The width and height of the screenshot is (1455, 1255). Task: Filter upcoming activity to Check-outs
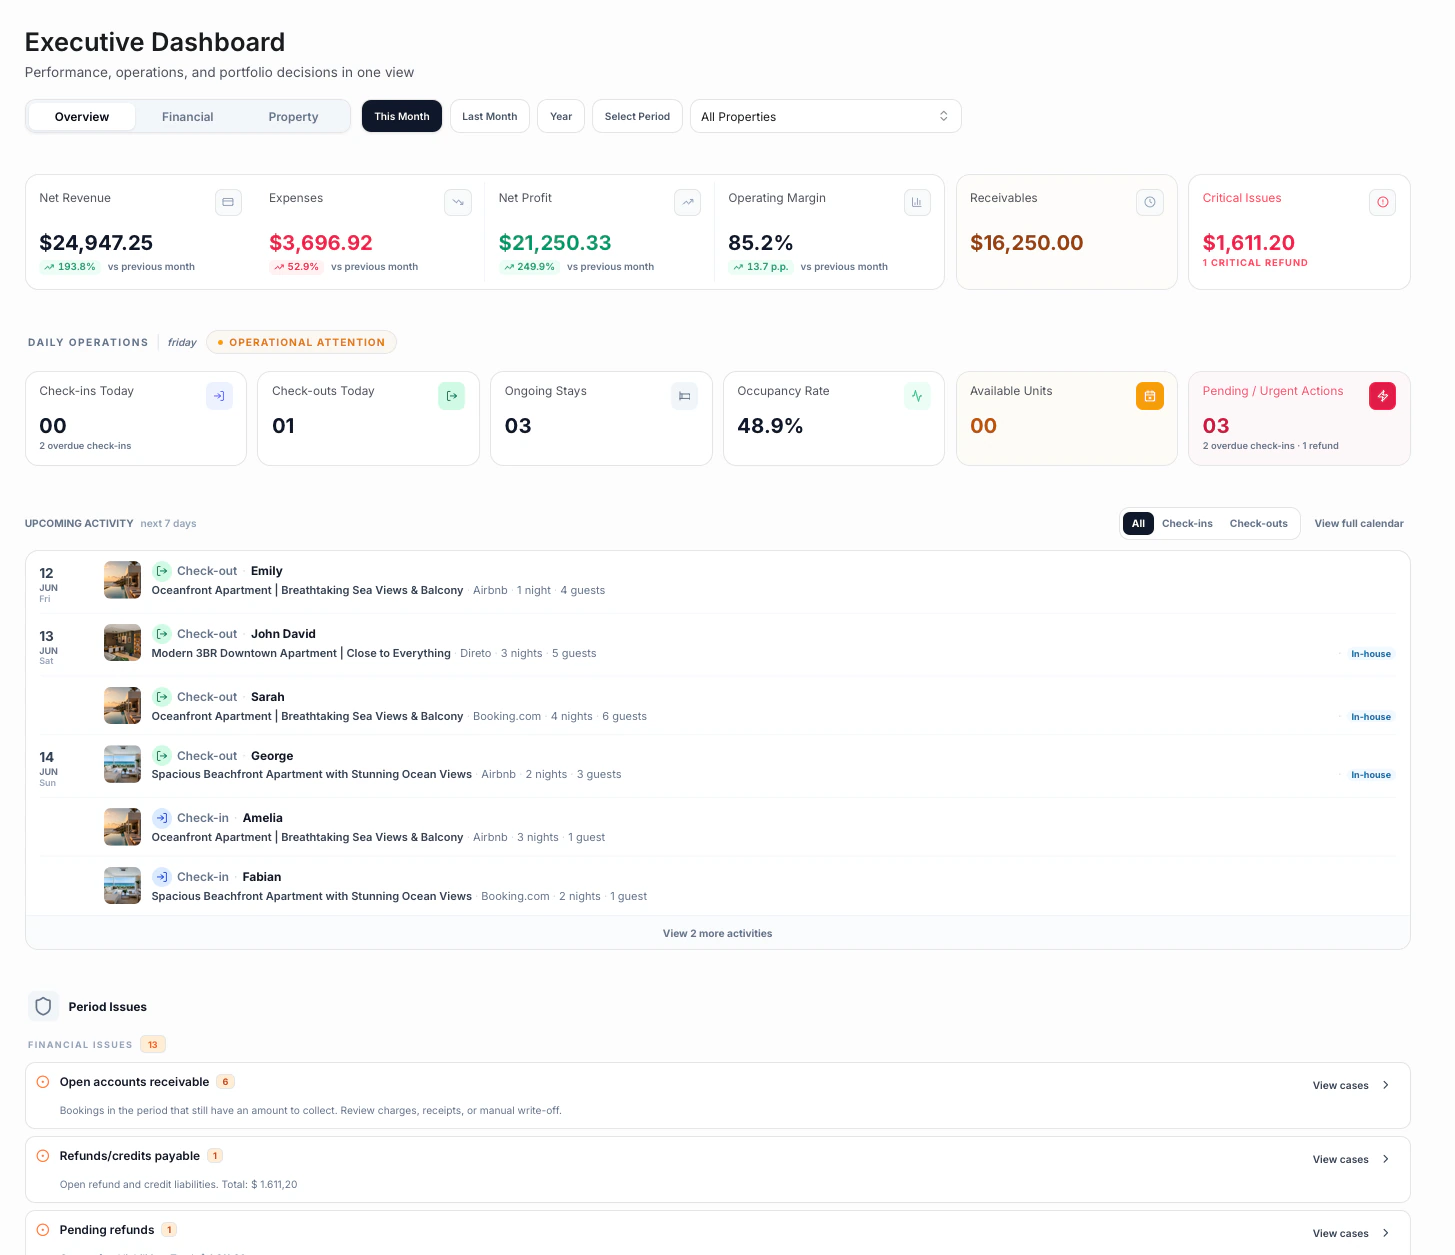click(1259, 523)
